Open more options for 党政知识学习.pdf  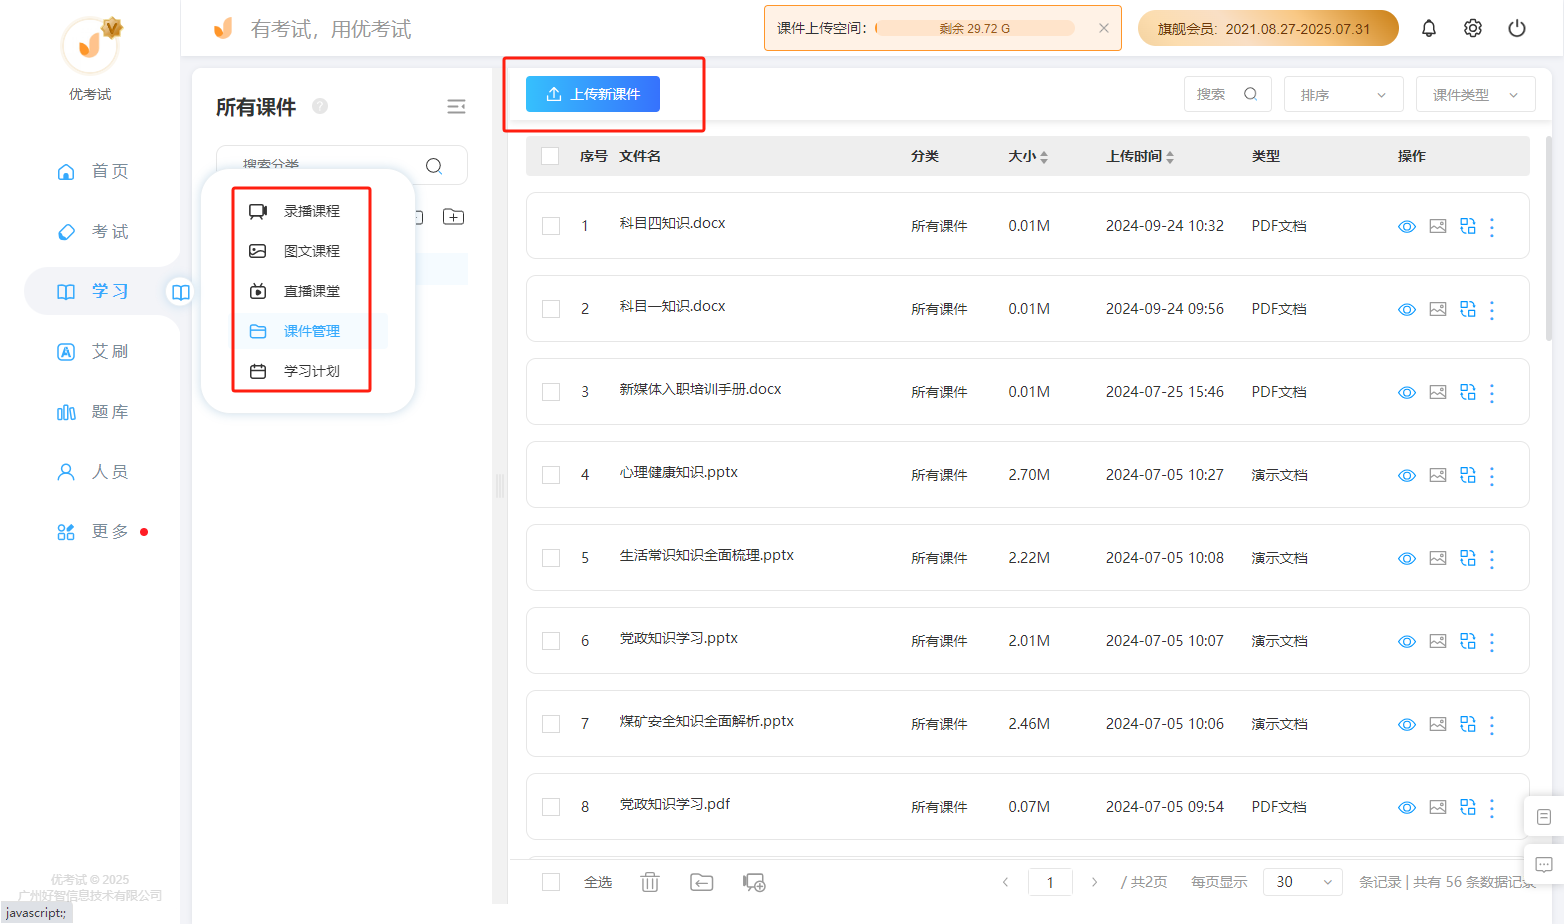coord(1492,808)
